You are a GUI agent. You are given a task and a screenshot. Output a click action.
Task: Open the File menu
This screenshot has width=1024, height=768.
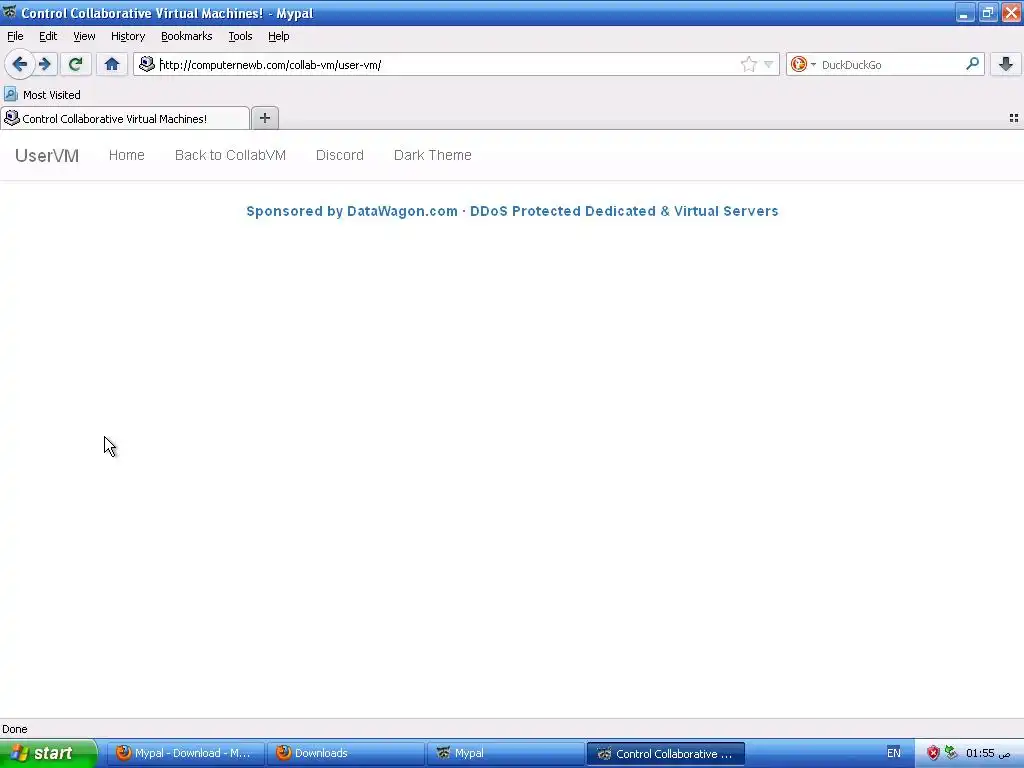(x=15, y=36)
